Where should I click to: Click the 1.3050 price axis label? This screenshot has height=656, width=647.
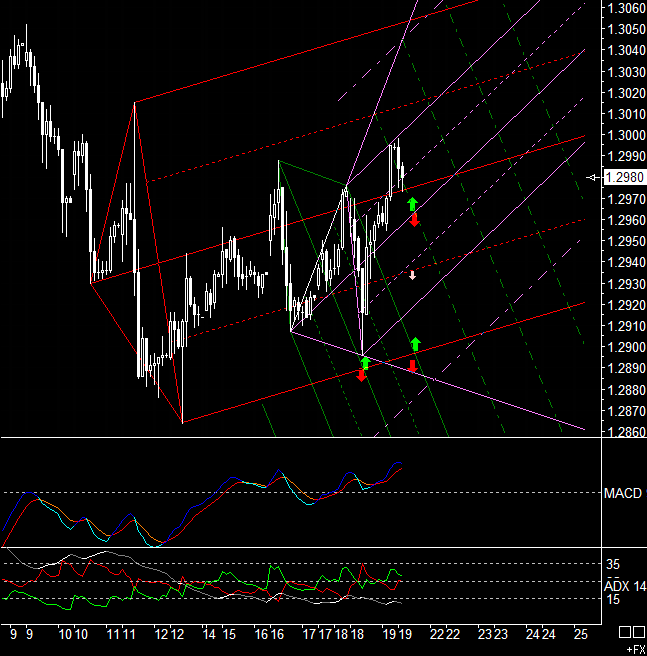pos(626,29)
